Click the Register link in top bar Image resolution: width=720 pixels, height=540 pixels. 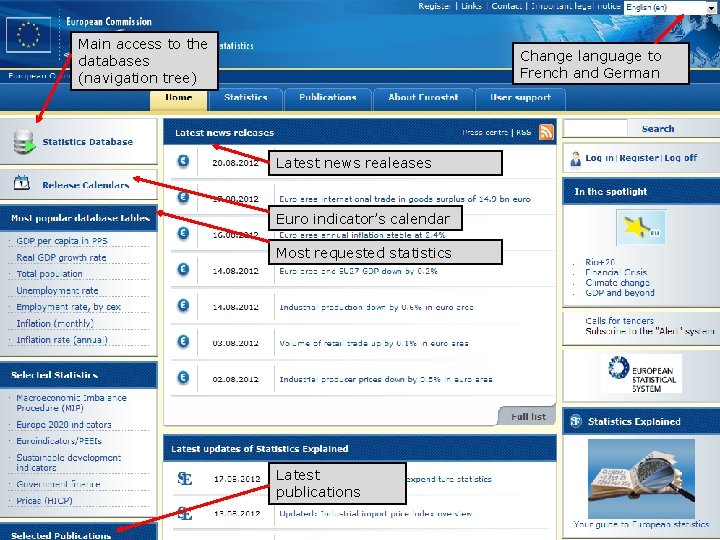(434, 6)
